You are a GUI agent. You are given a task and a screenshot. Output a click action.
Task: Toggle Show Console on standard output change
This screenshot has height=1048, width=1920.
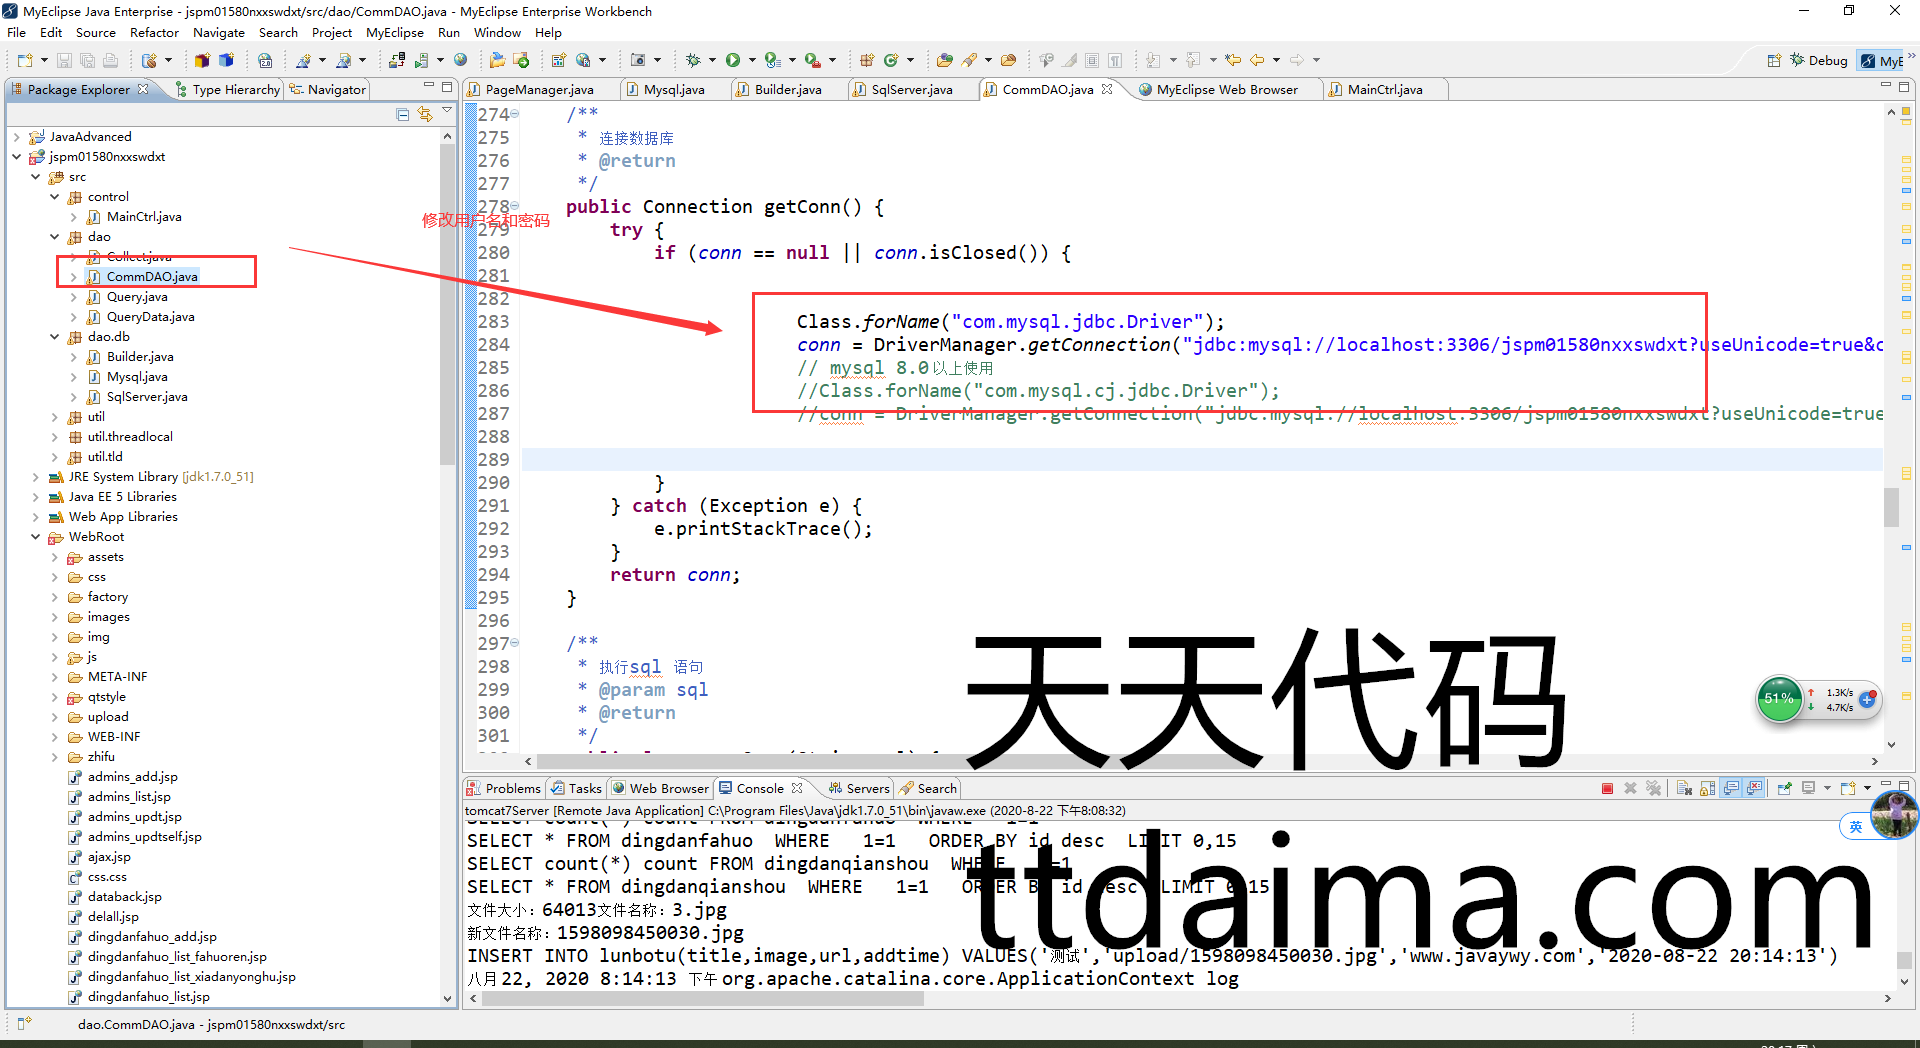click(x=1731, y=789)
